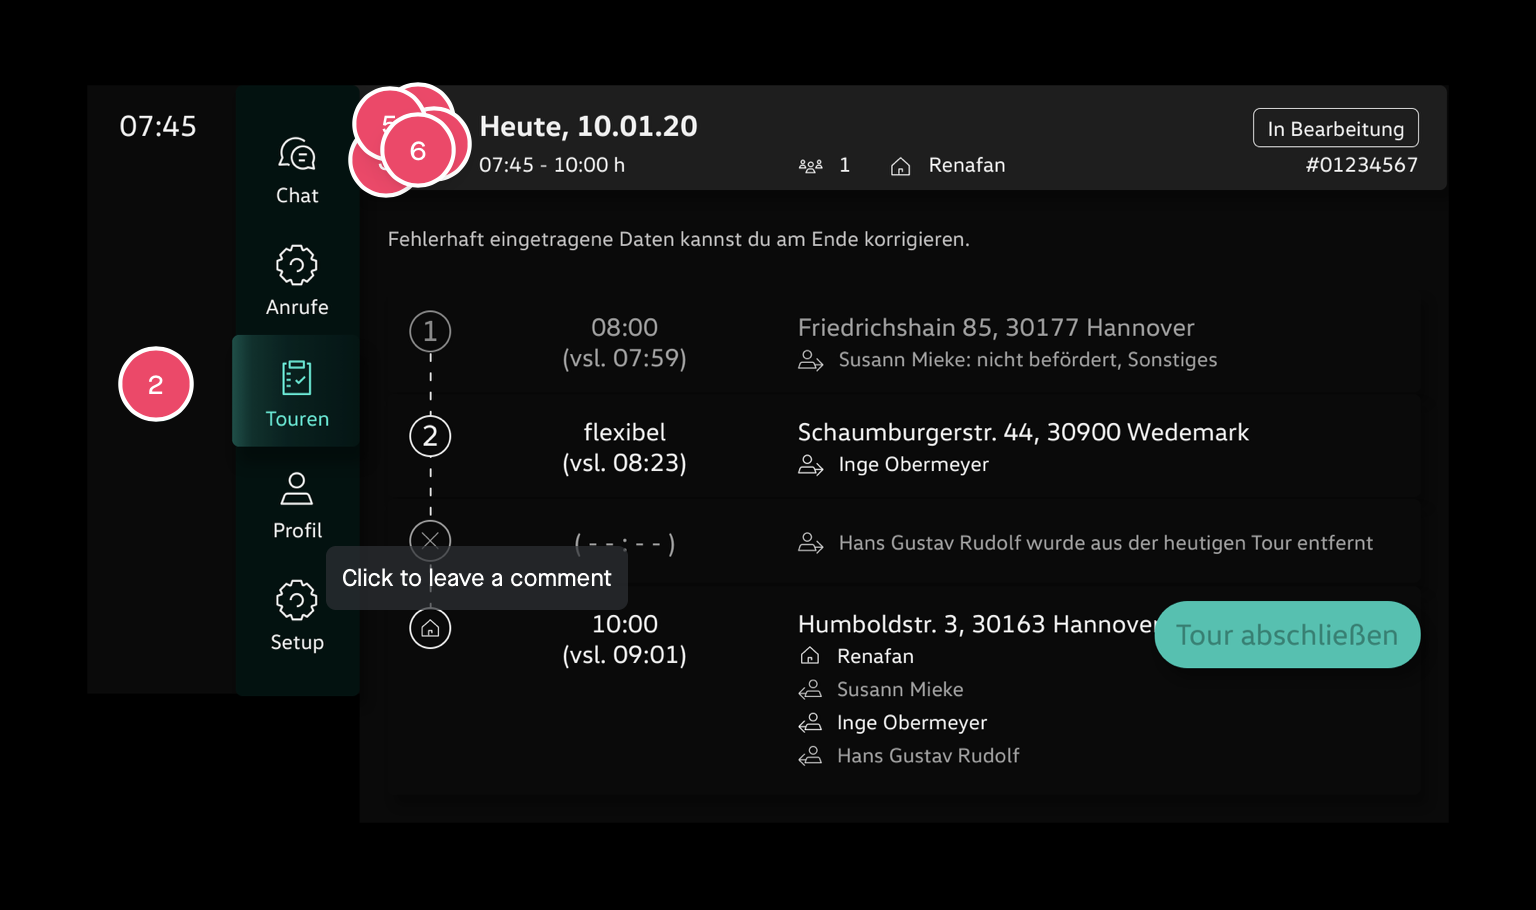
Task: Click stop number 2 circle marker
Action: (x=430, y=436)
